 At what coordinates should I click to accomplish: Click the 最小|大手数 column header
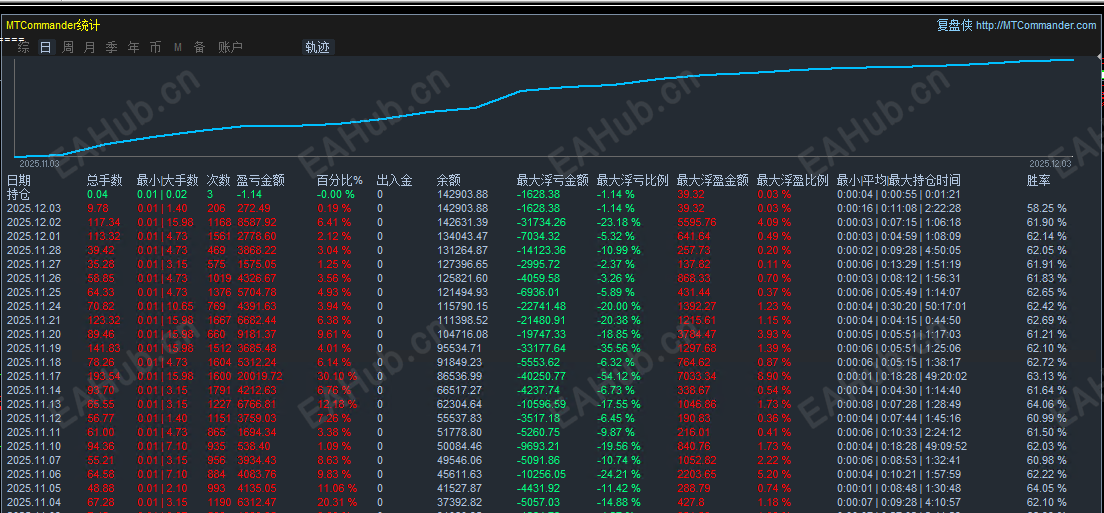[168, 181]
